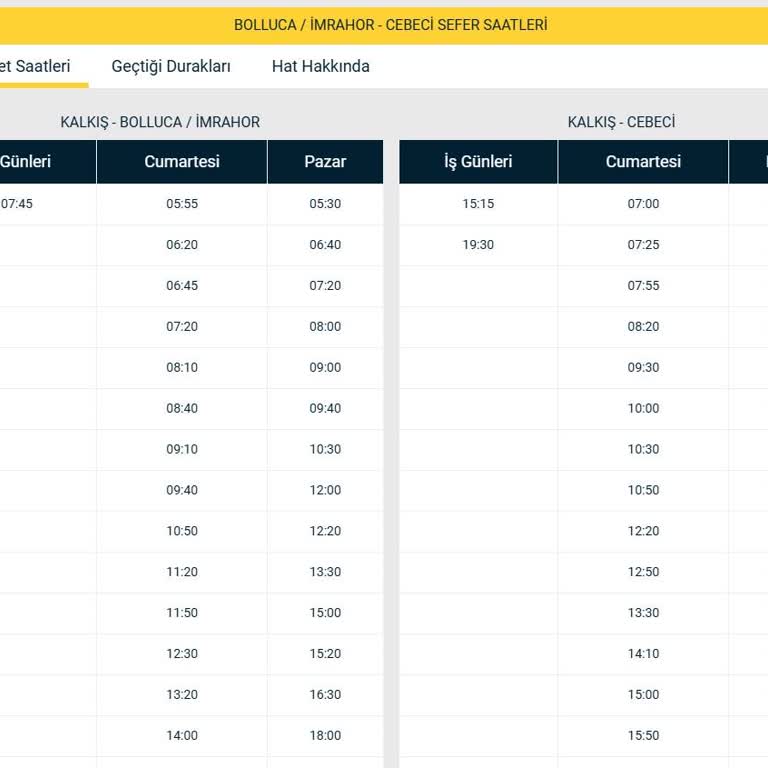This screenshot has height=768, width=768.
Task: Select the 14:00 Saturday Bolluca departure
Action: pyautogui.click(x=182, y=736)
